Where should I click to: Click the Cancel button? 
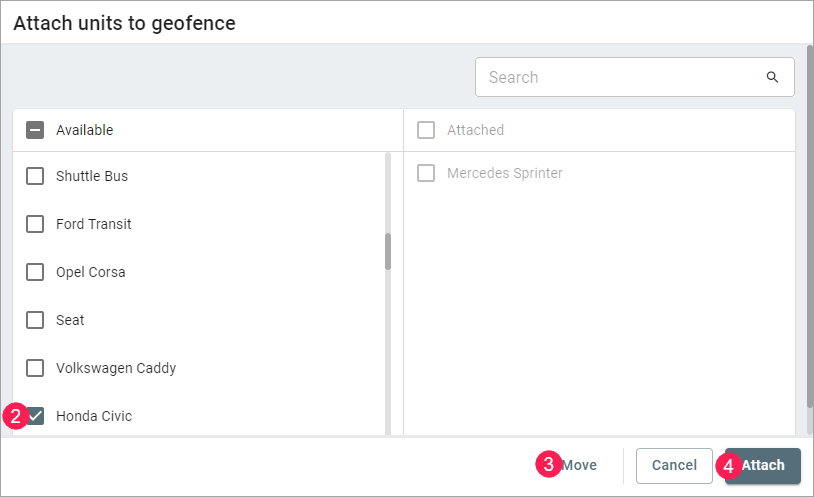[x=674, y=465]
